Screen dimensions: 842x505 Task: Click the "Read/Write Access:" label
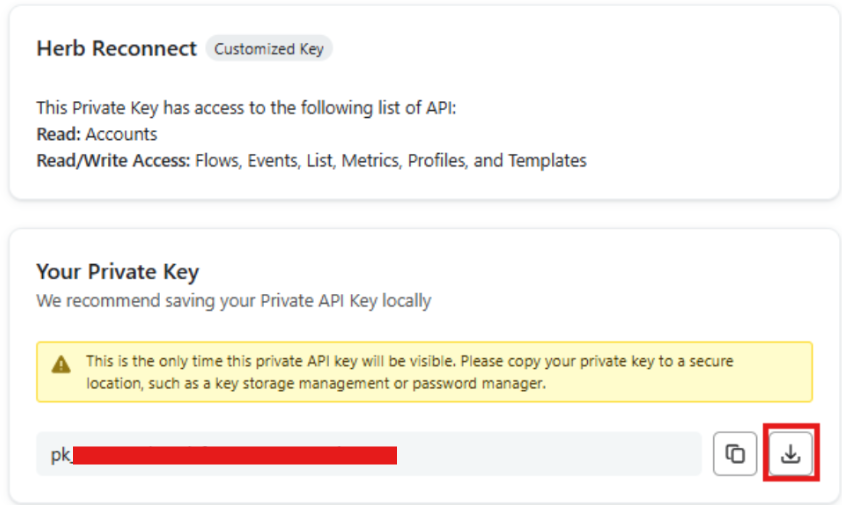click(x=113, y=160)
